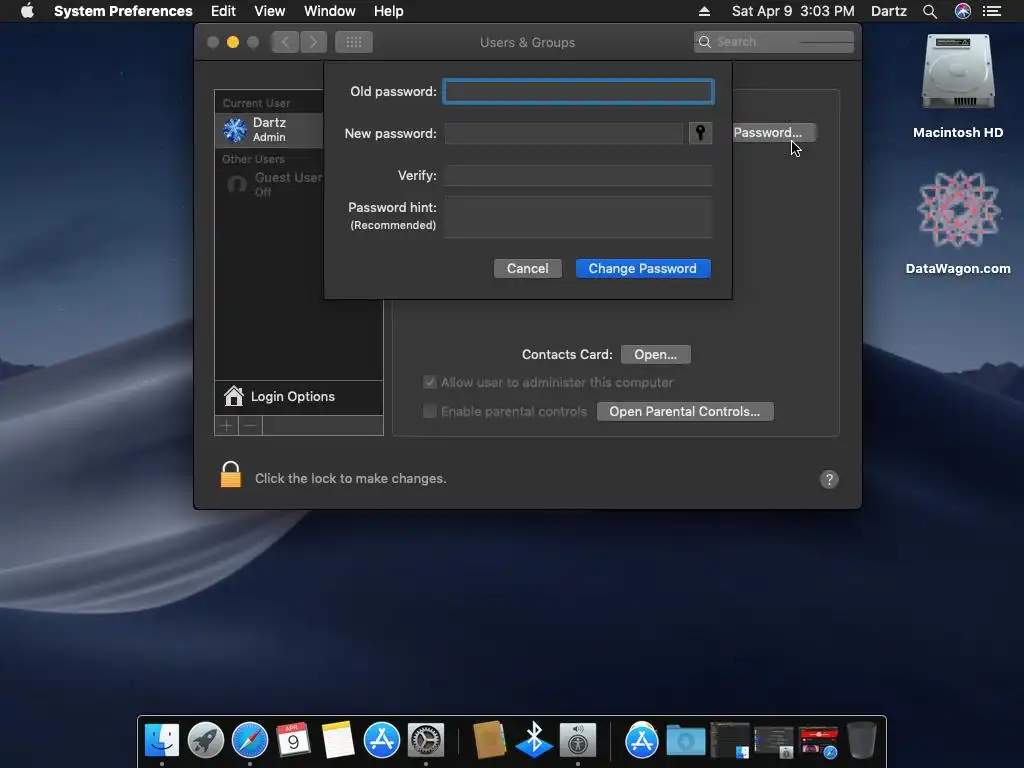Open Notes app in the Dock

[x=338, y=740]
